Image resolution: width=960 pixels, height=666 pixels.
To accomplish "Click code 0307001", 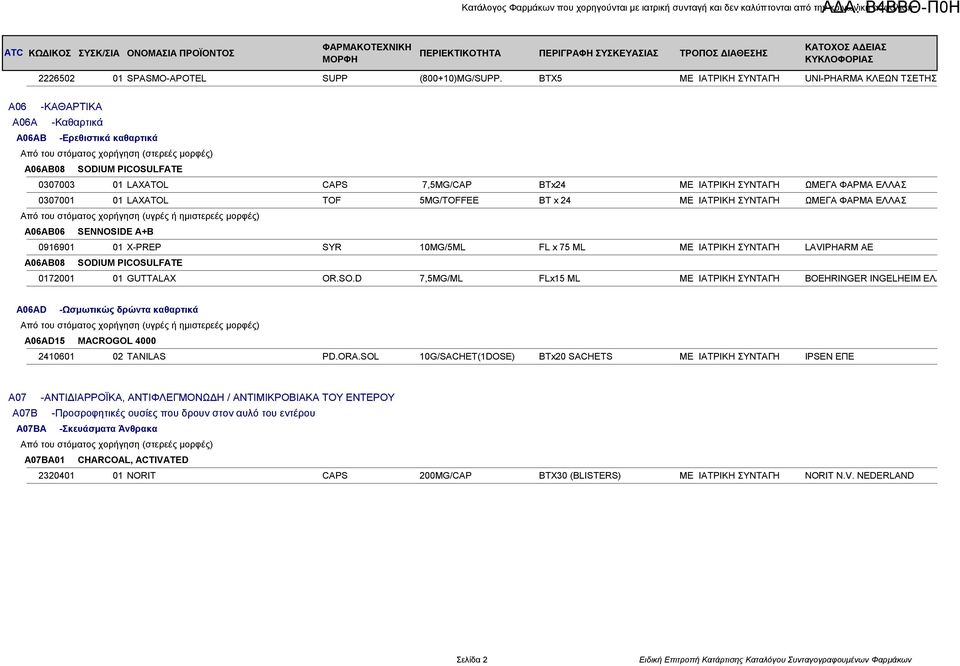I will point(56,200).
